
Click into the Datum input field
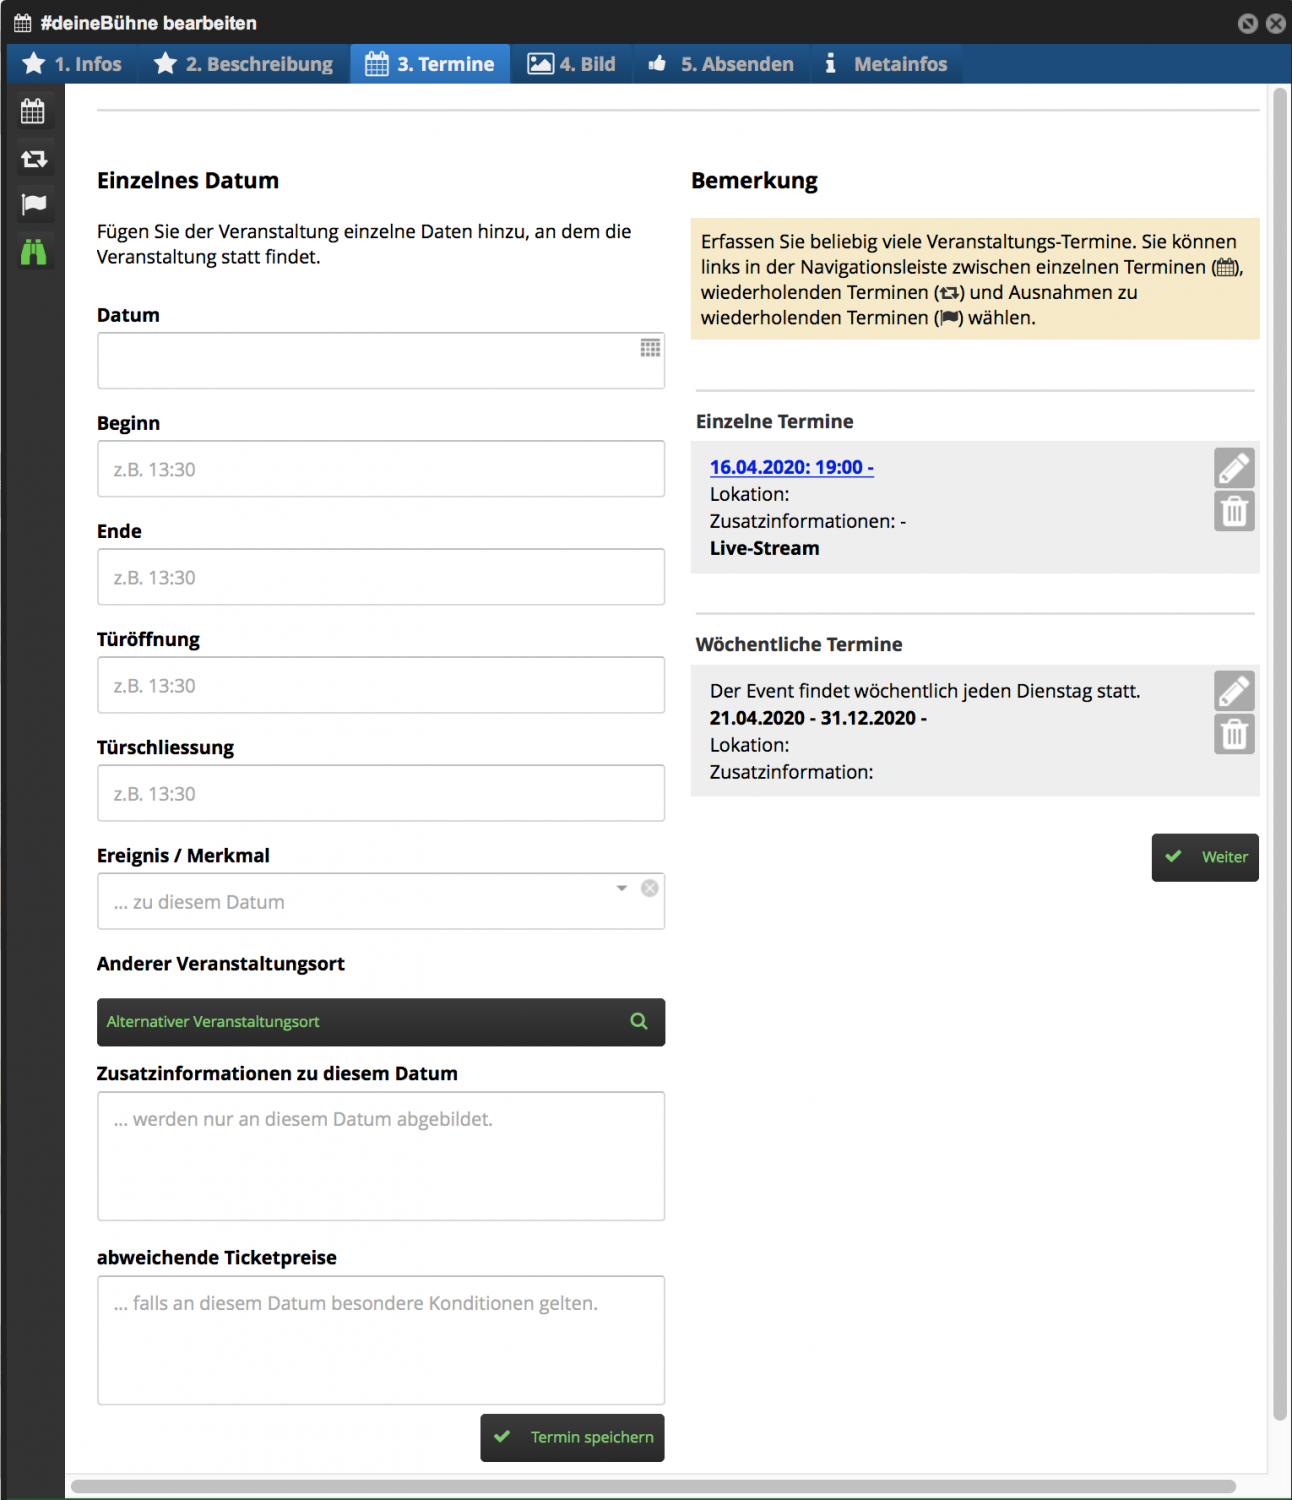(x=381, y=361)
